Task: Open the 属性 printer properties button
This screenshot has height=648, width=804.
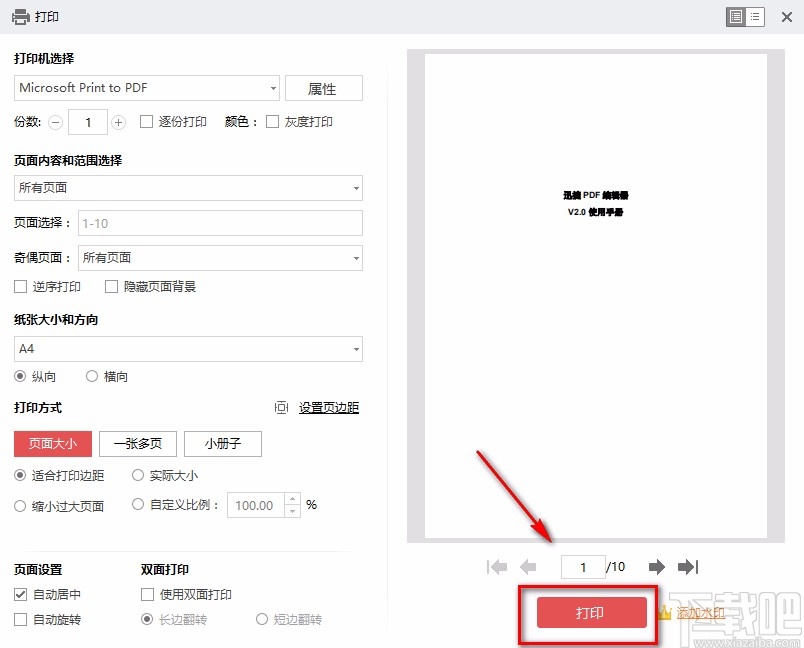Action: click(324, 88)
